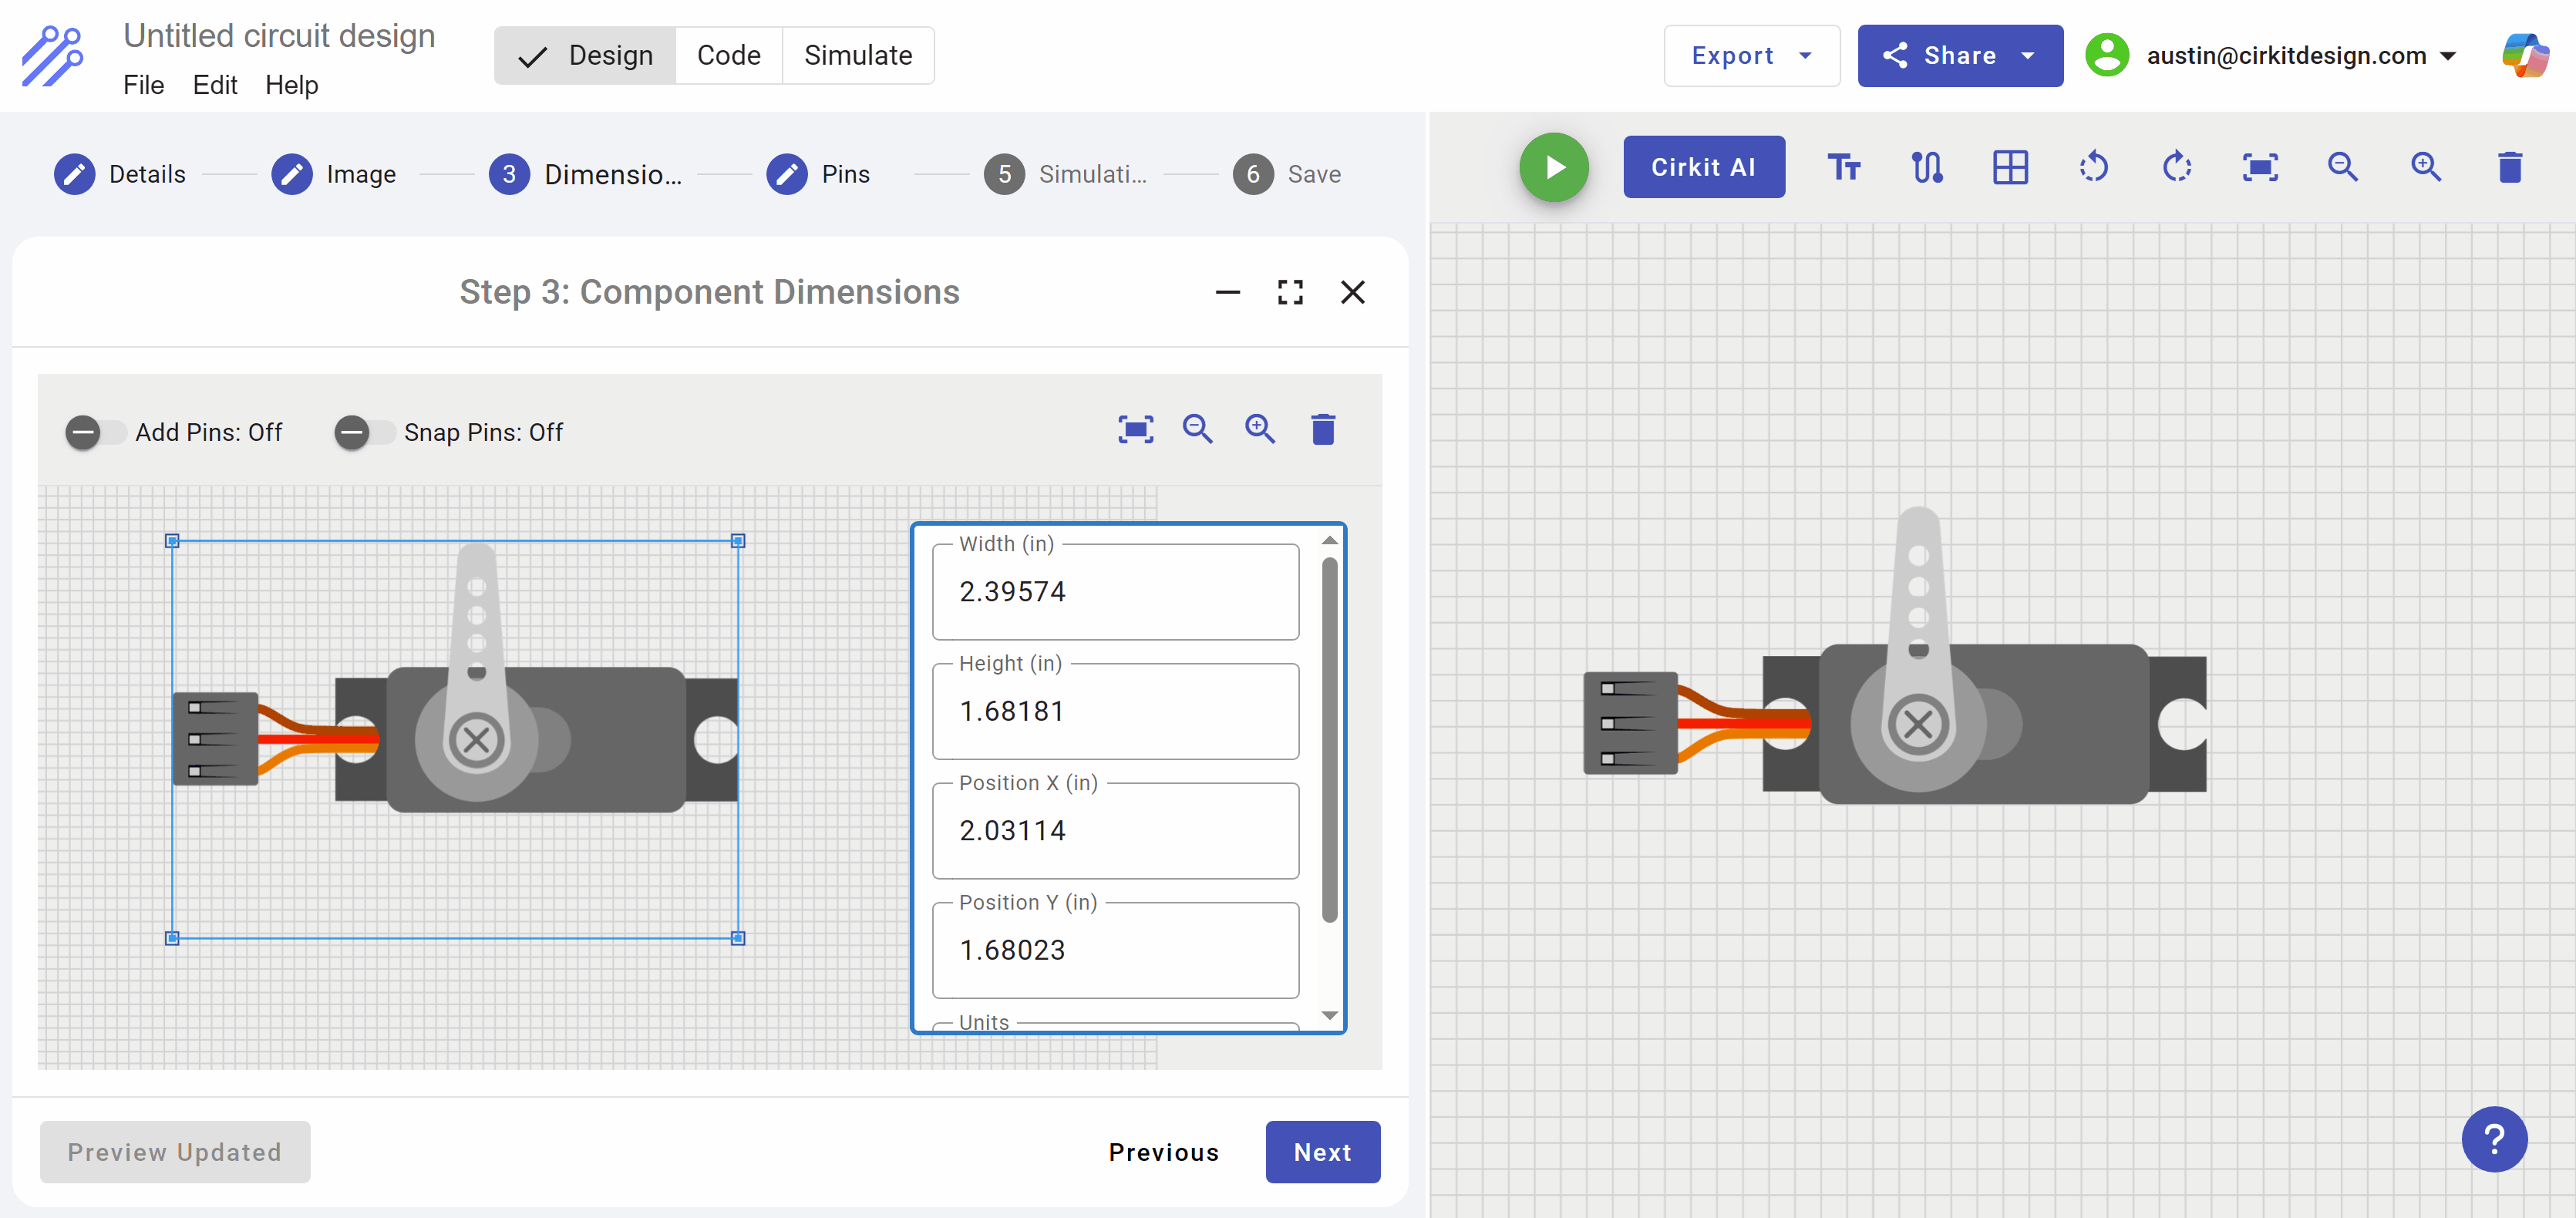Fit canvas to screen in main toolbar
Viewport: 2576px width, 1218px height.
coord(2260,167)
